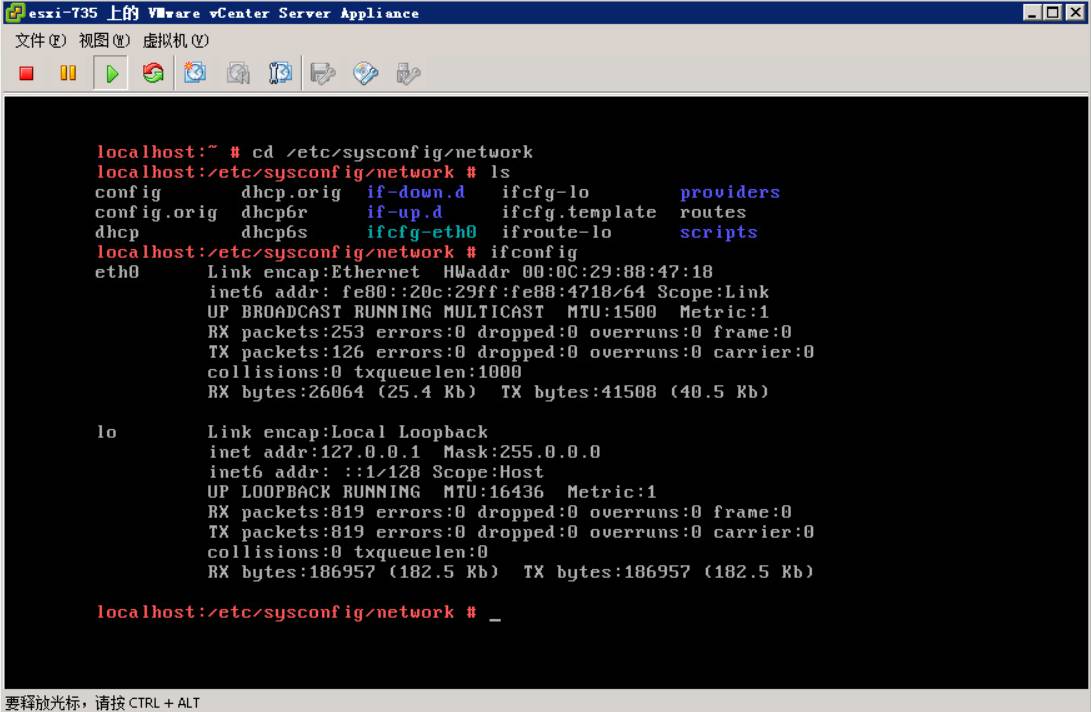Click the eth0 interface label
The width and height of the screenshot is (1091, 712).
[117, 272]
